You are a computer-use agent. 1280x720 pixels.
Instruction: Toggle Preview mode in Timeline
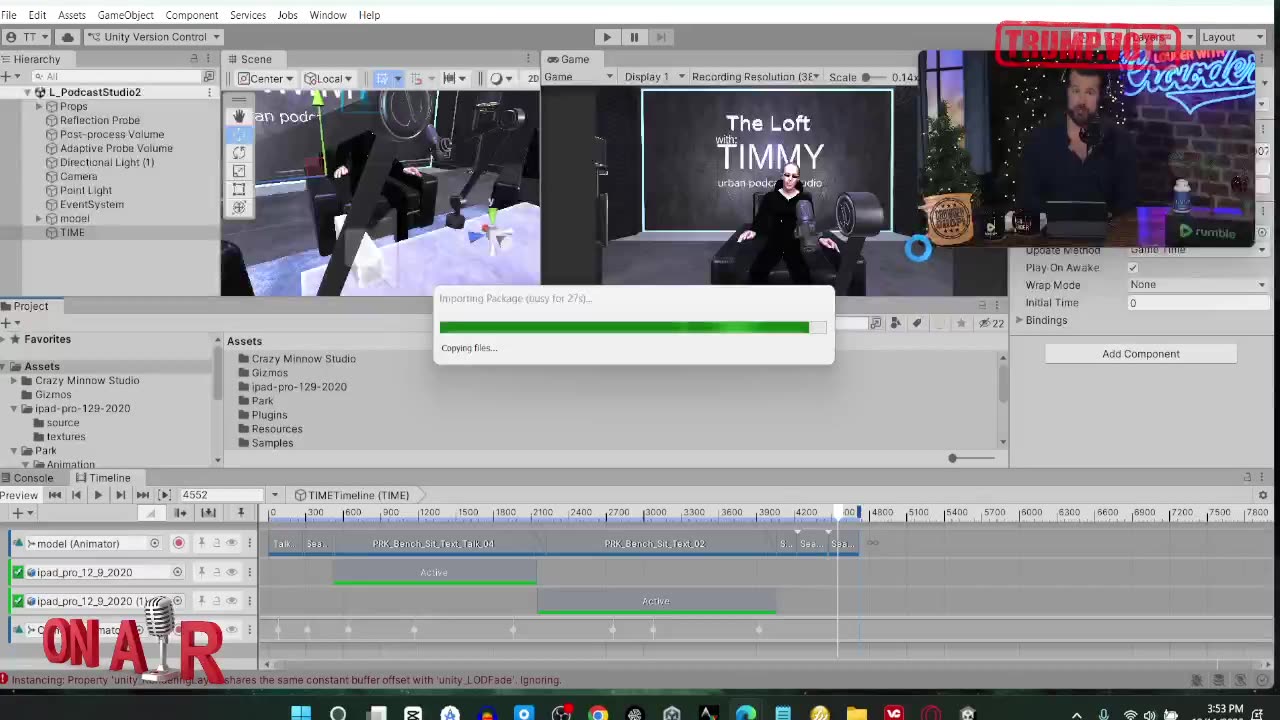19,495
